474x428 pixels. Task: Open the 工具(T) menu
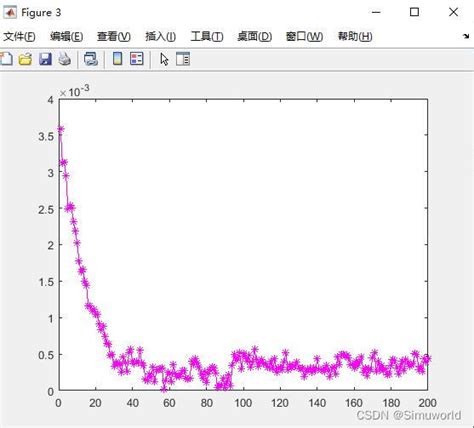207,36
